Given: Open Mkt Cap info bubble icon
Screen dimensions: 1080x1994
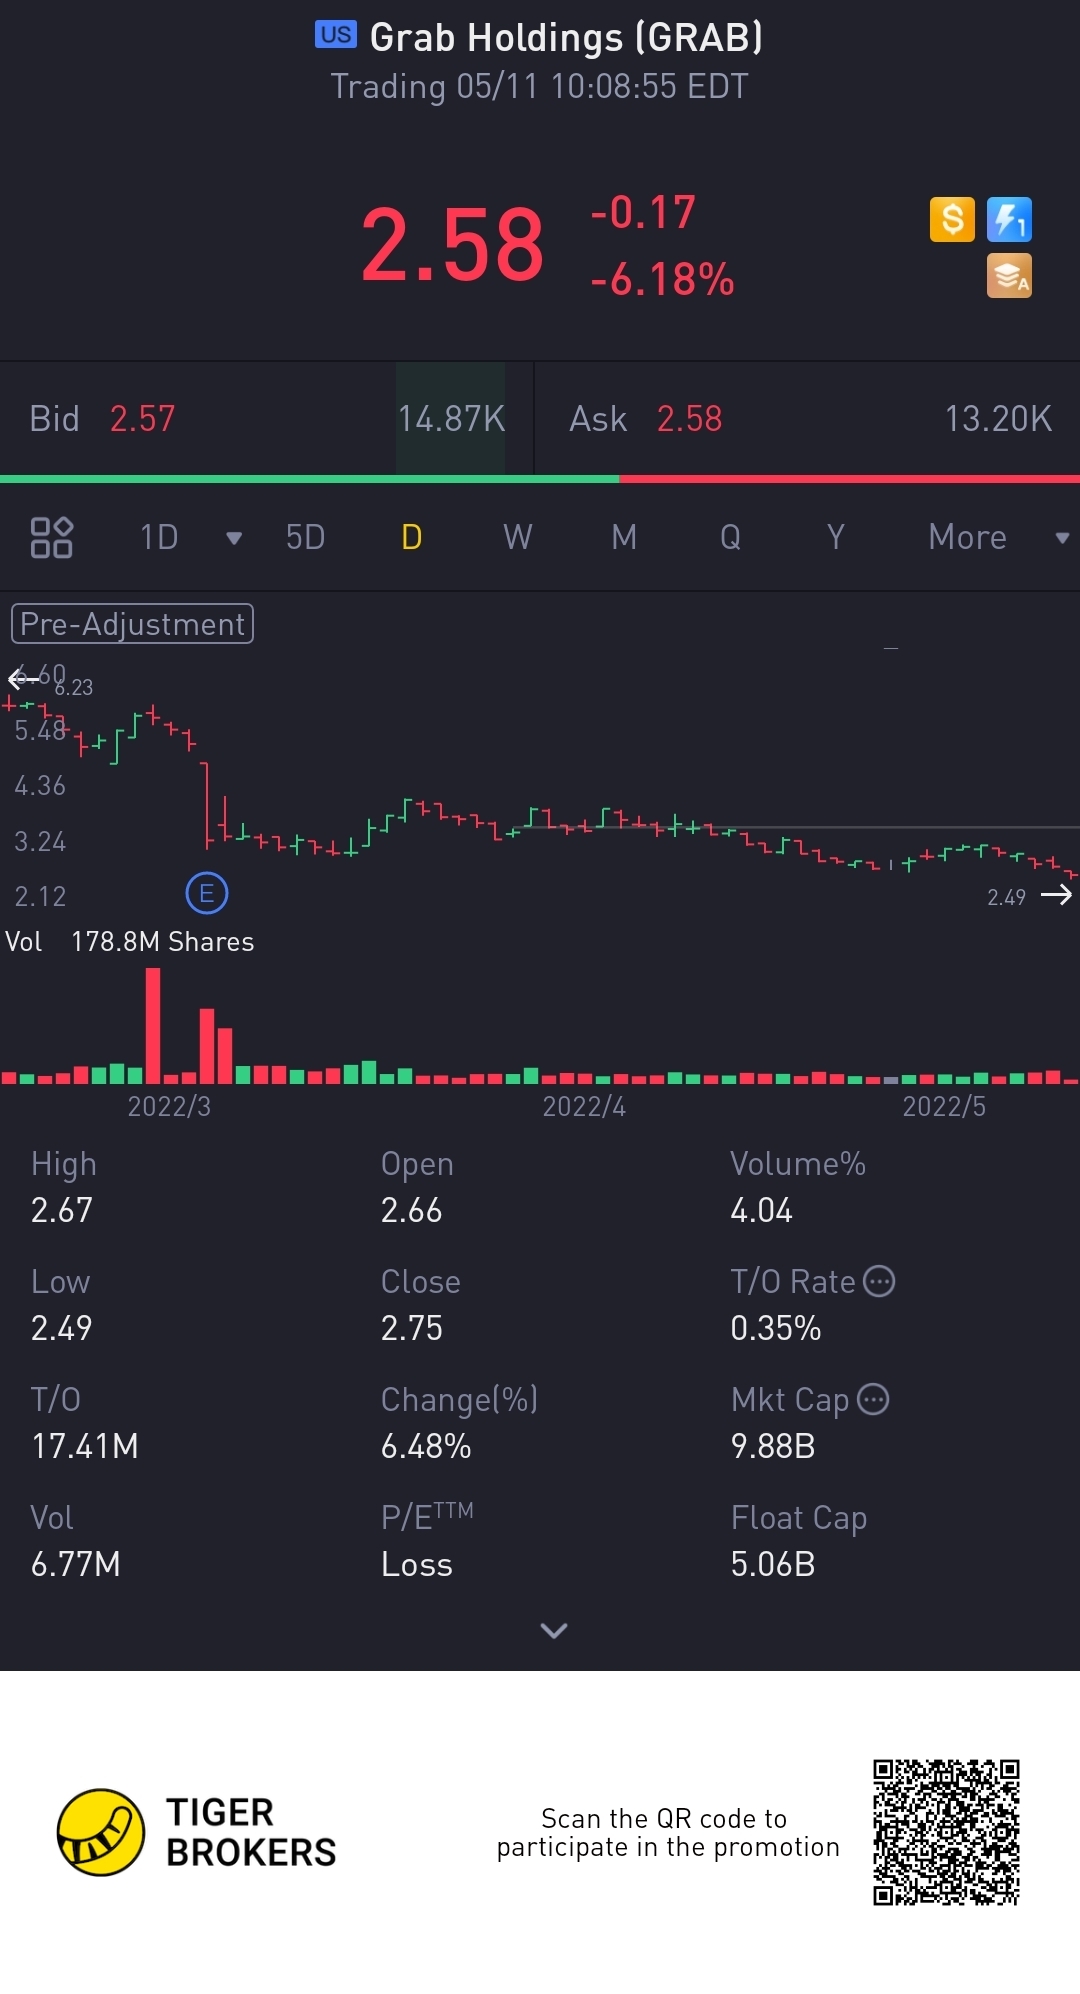Looking at the screenshot, I should coord(873,1399).
